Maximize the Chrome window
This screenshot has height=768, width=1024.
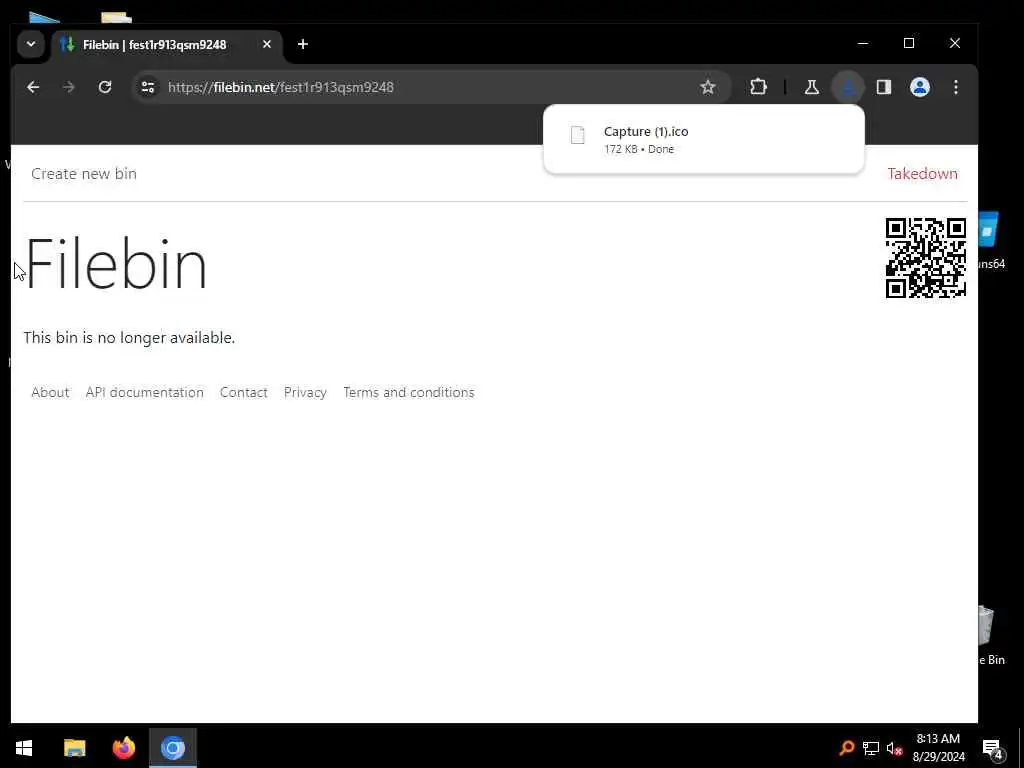tap(908, 43)
